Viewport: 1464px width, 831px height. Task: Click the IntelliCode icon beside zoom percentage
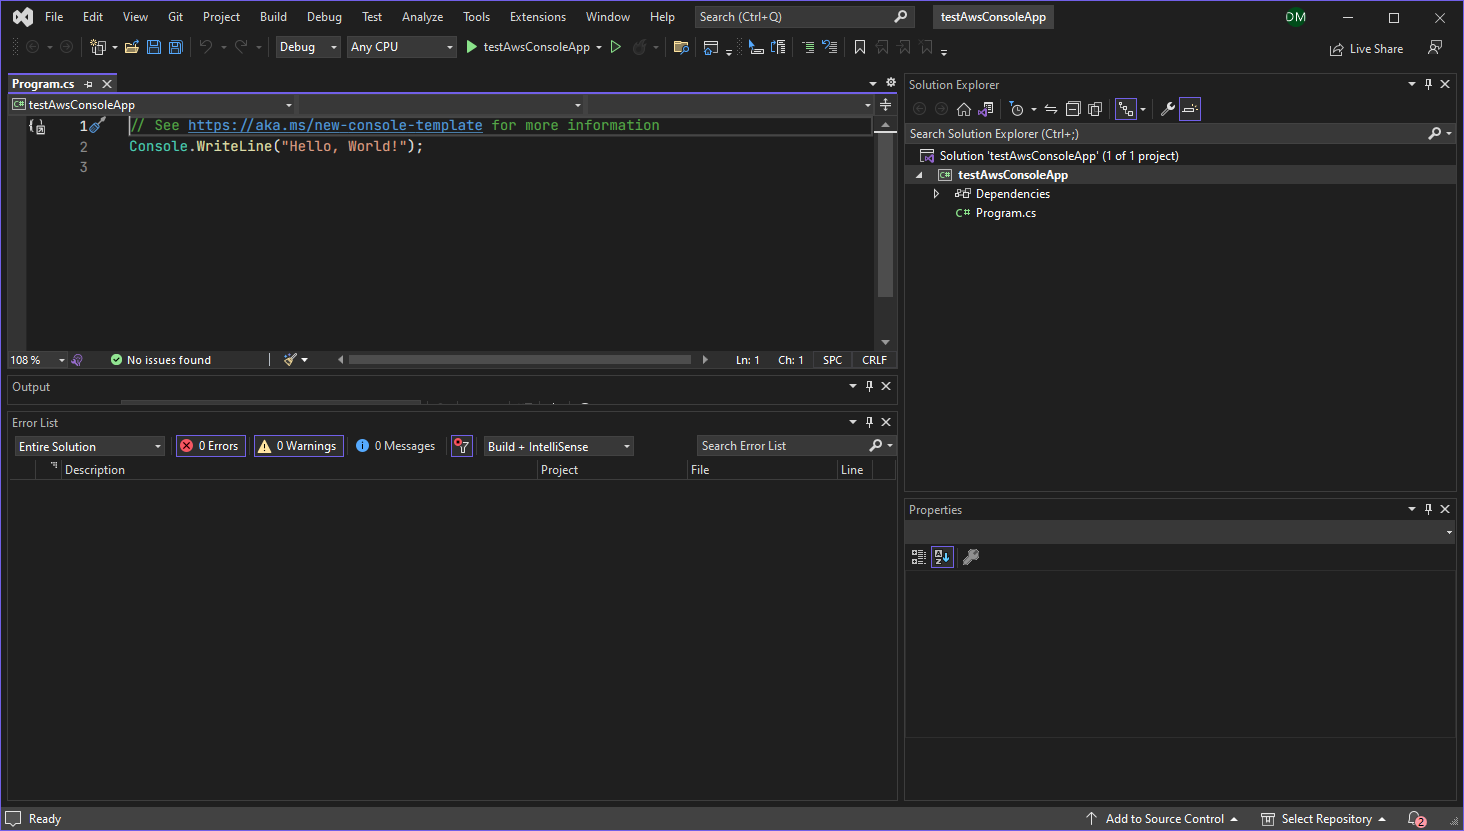click(x=77, y=359)
